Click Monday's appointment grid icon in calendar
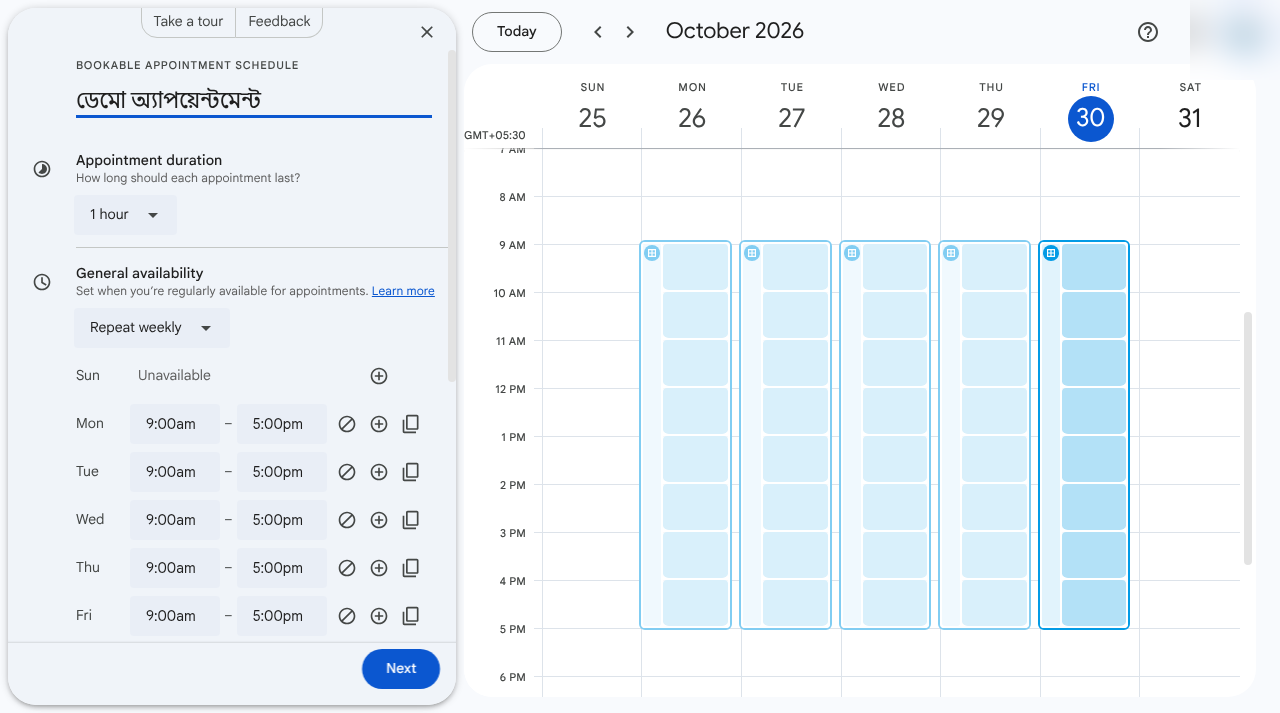The image size is (1280, 713). 652,253
